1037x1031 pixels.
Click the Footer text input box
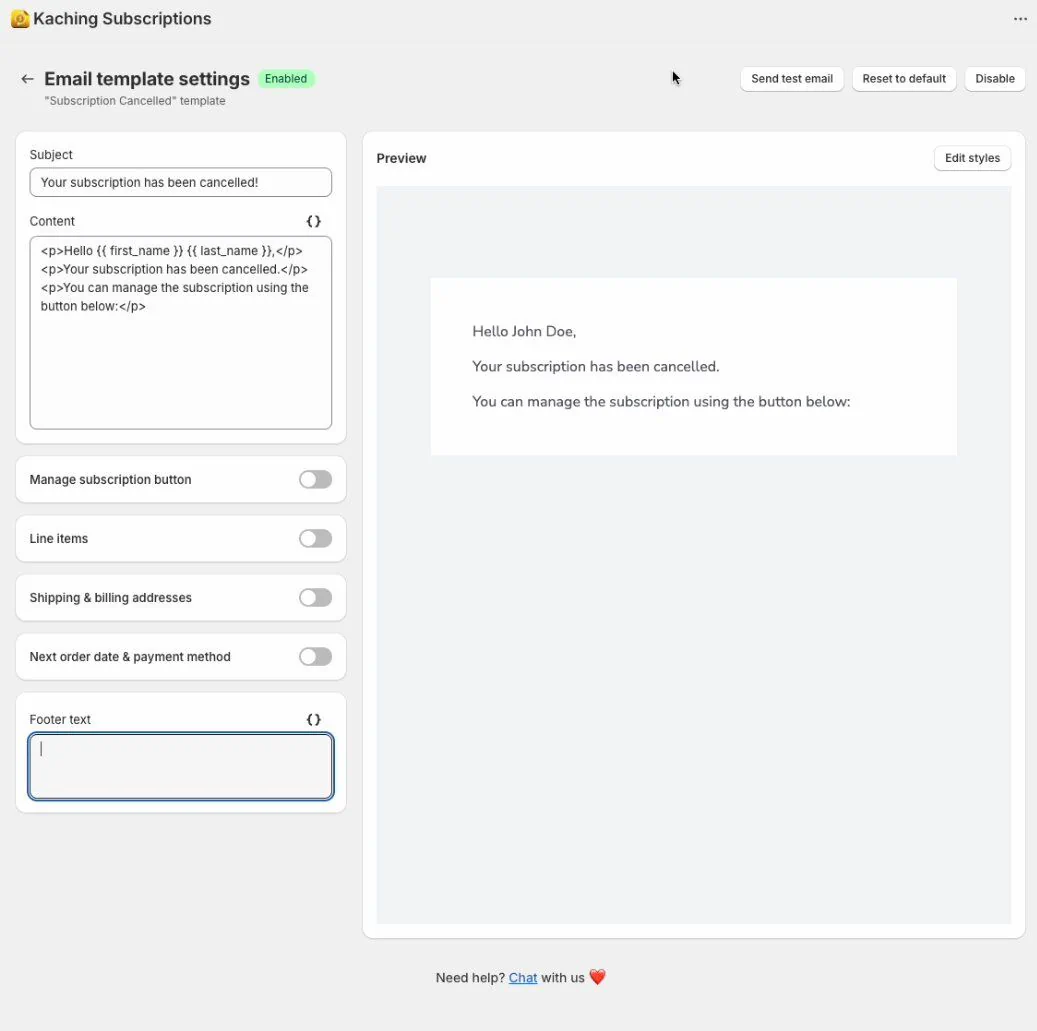tap(181, 766)
